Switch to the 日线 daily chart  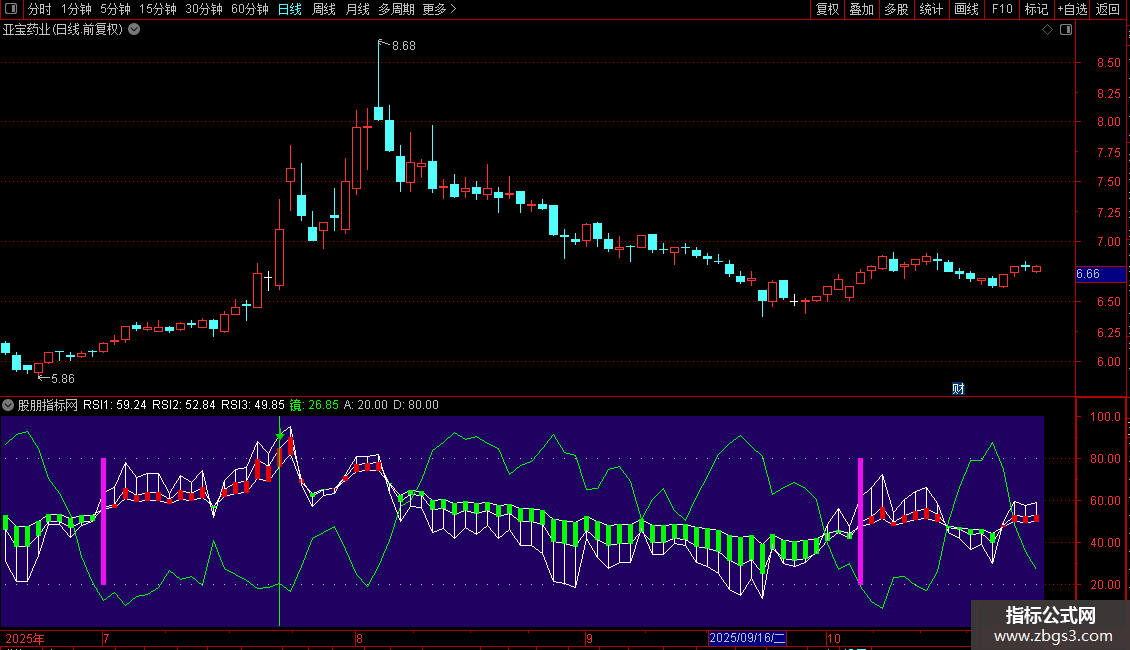(290, 9)
